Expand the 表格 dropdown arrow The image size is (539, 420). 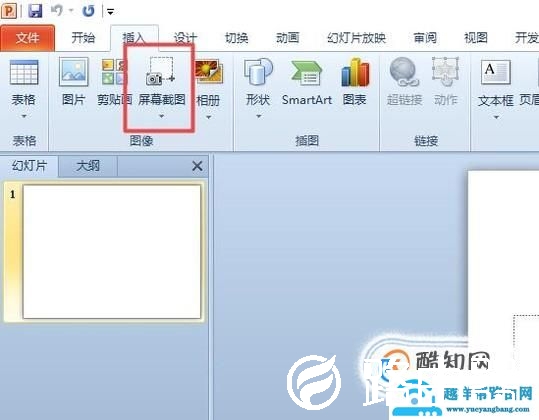24,117
